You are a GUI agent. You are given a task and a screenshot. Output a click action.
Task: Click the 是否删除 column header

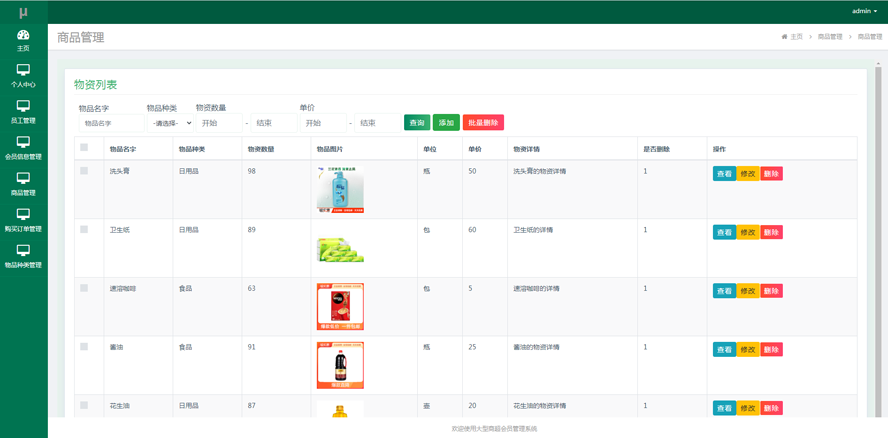657,149
